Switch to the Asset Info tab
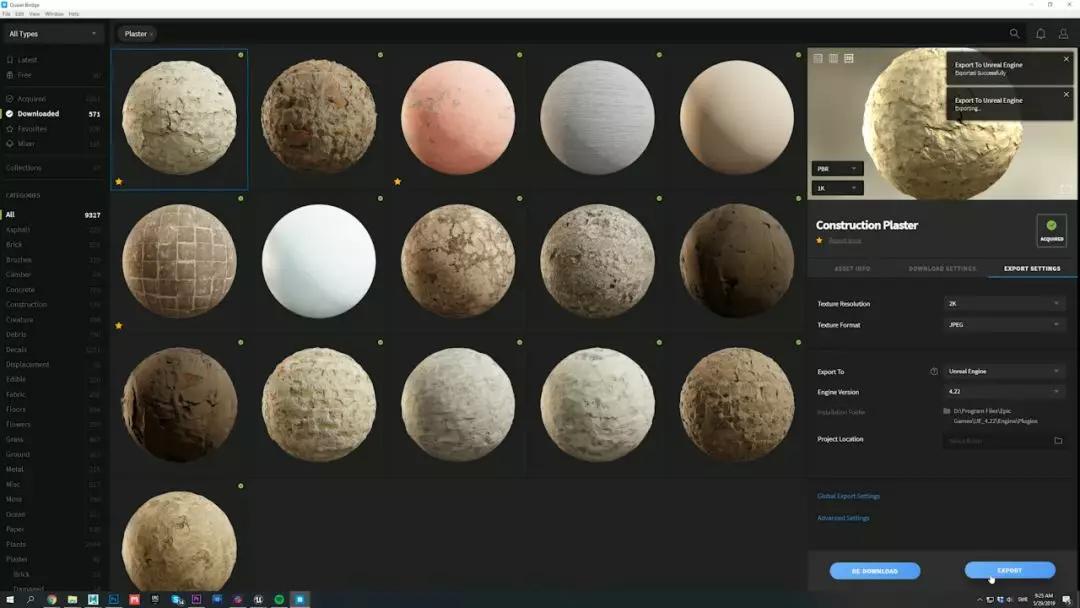1080x608 pixels. click(852, 269)
